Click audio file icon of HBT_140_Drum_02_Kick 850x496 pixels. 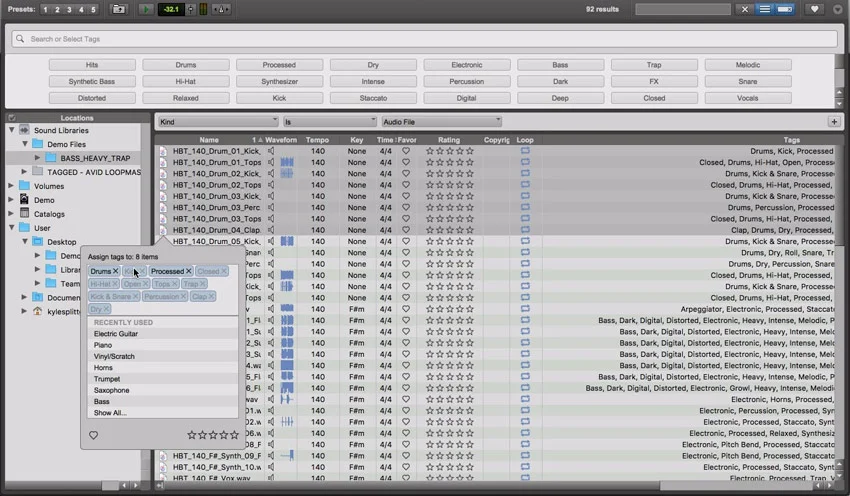163,173
